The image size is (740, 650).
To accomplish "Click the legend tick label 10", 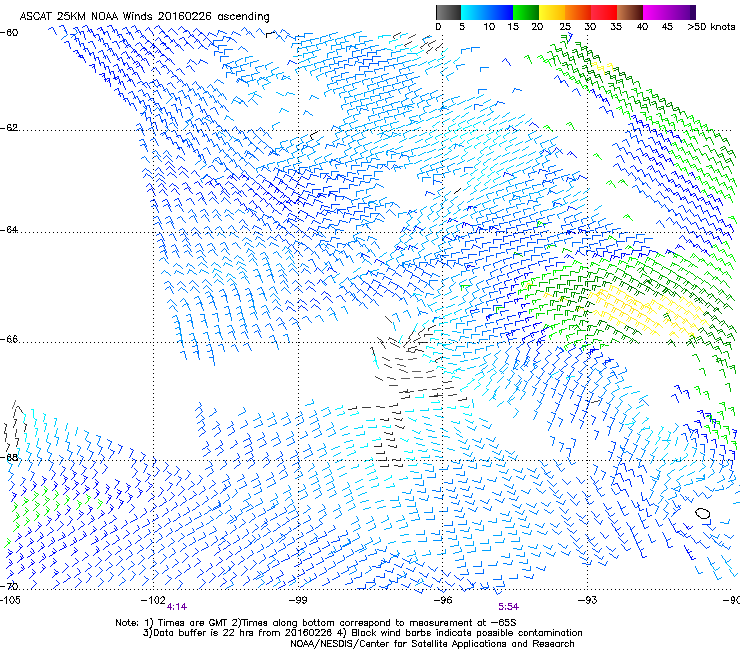I will tap(489, 27).
